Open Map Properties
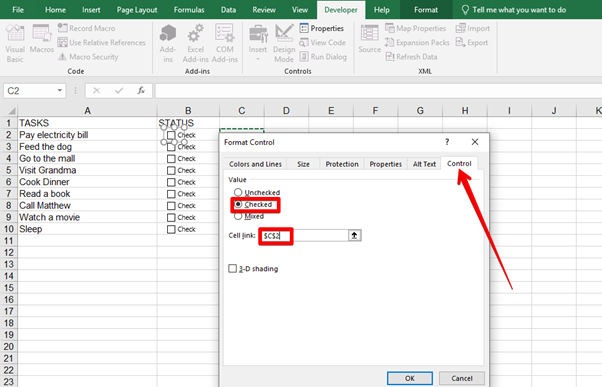This screenshot has height=387, width=602. pos(415,28)
